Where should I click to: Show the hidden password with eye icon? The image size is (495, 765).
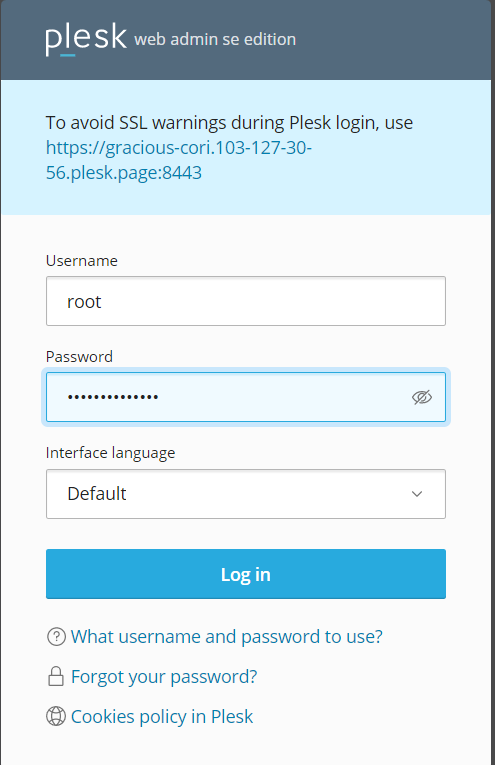tap(422, 397)
